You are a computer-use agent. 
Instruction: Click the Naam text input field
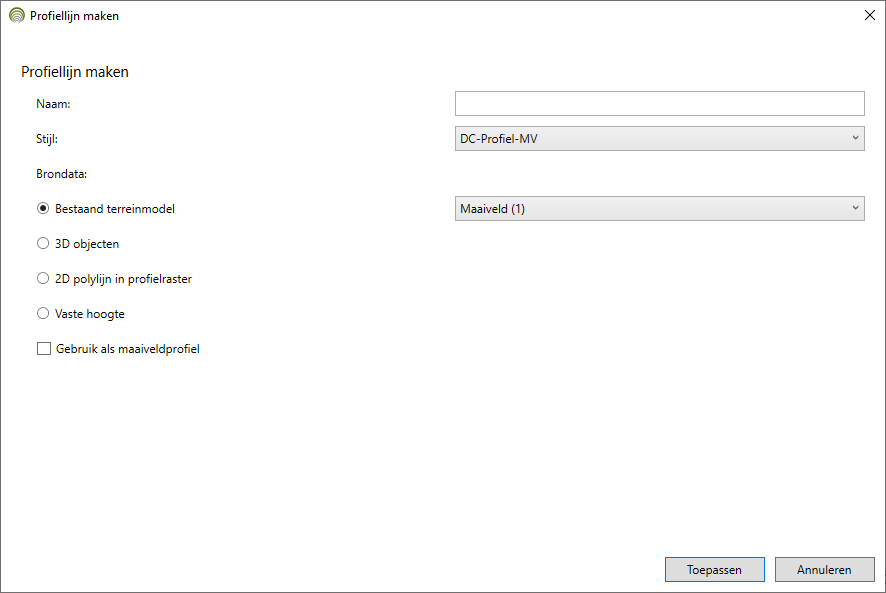pos(659,103)
